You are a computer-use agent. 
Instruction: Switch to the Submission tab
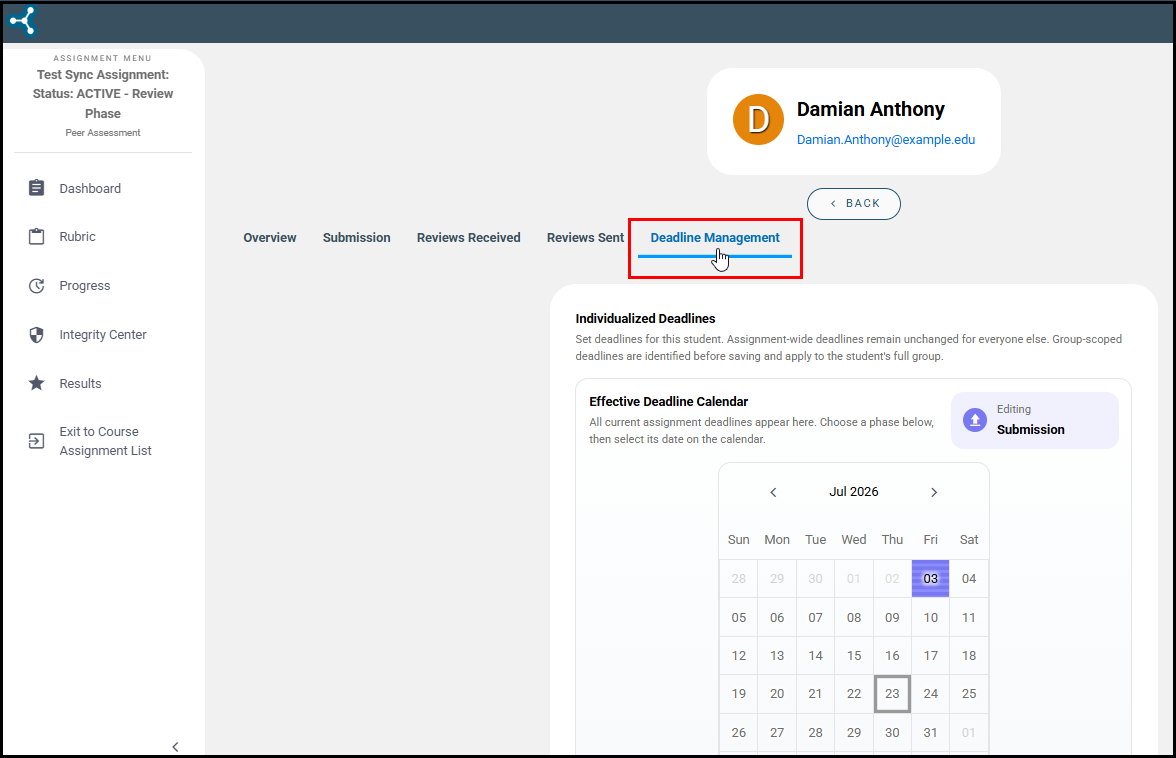click(x=356, y=238)
